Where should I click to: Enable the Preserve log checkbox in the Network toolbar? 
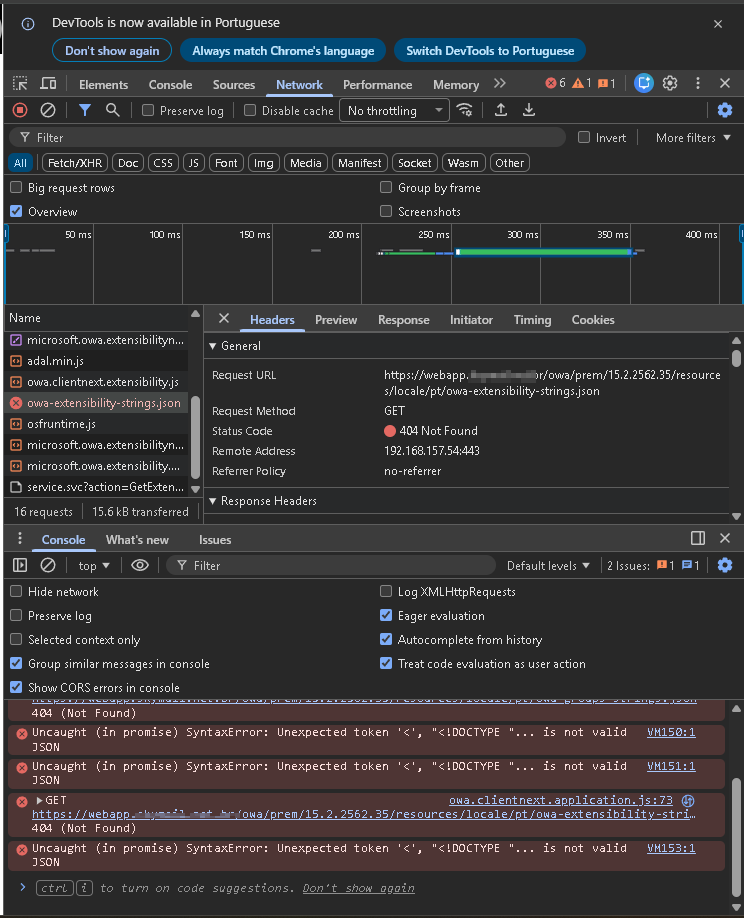[x=148, y=111]
